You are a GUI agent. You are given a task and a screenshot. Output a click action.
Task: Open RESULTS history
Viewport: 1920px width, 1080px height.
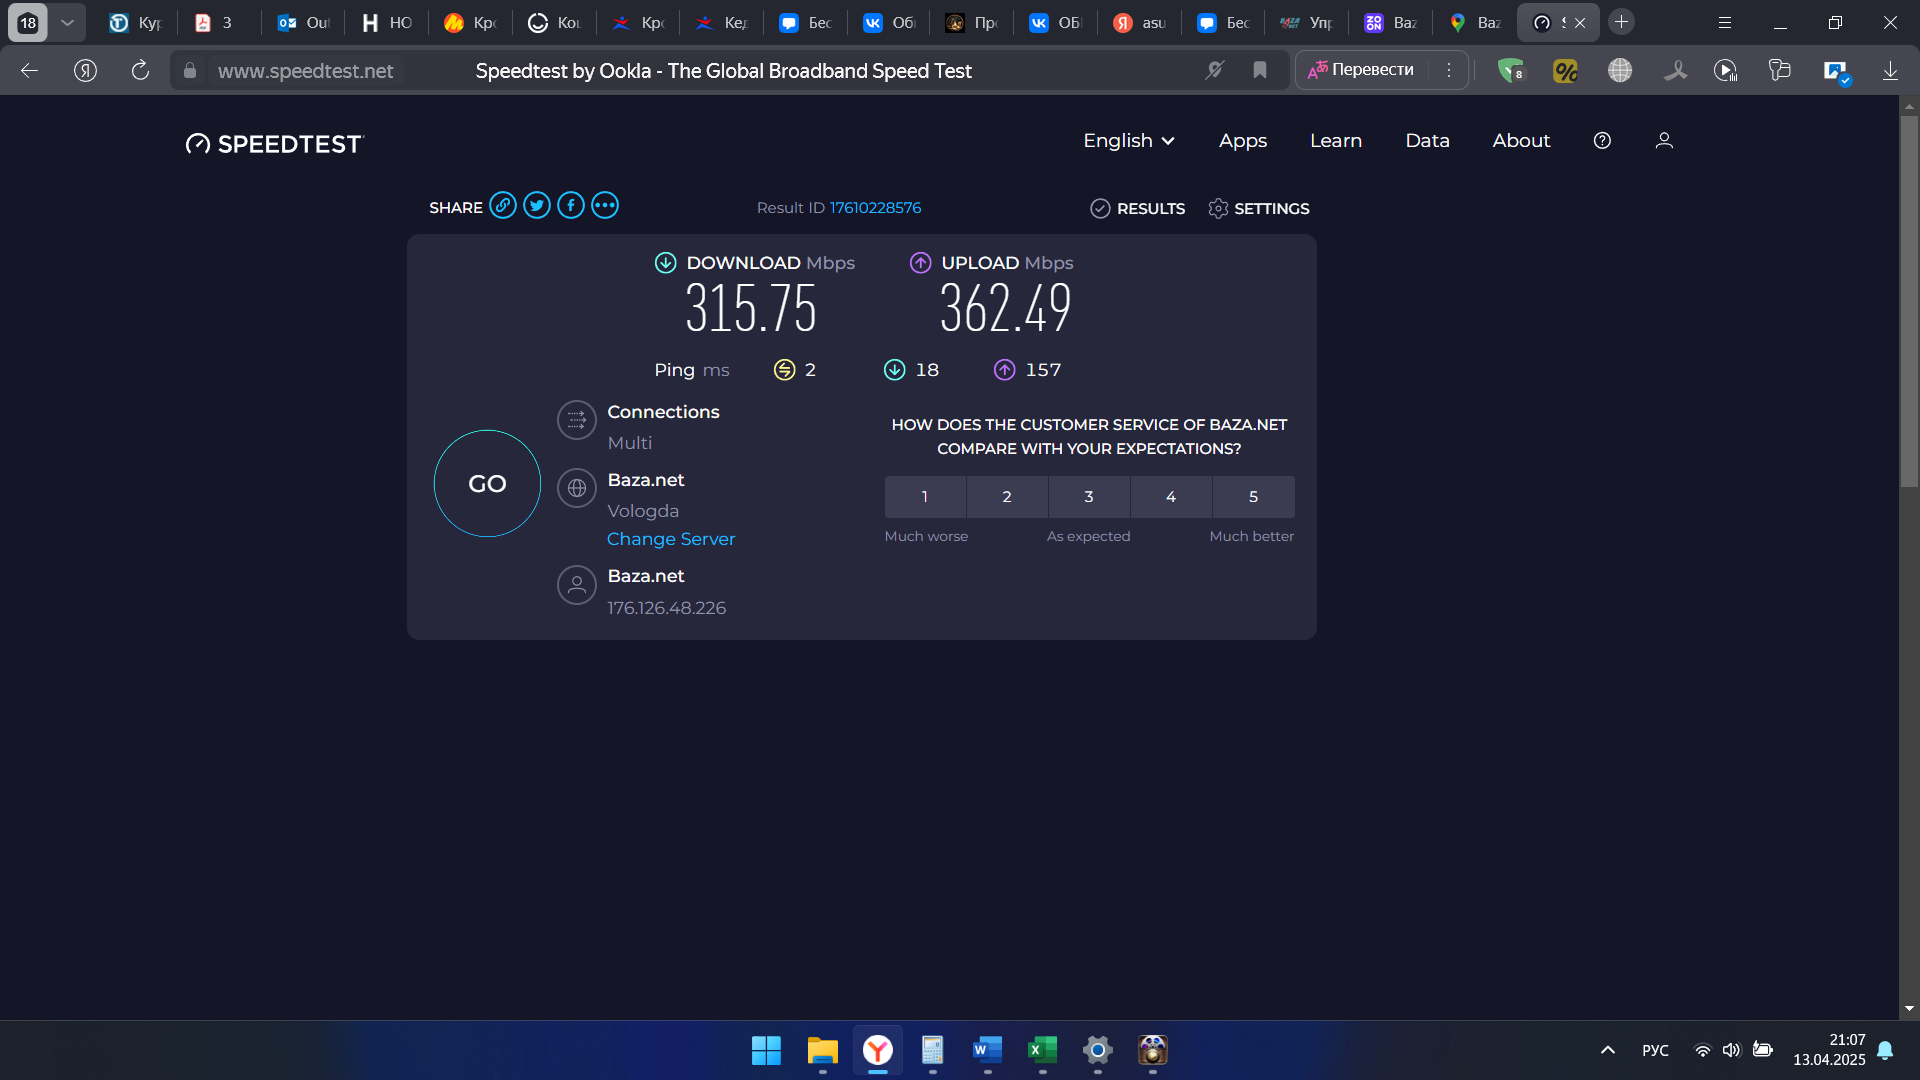[x=1137, y=208]
